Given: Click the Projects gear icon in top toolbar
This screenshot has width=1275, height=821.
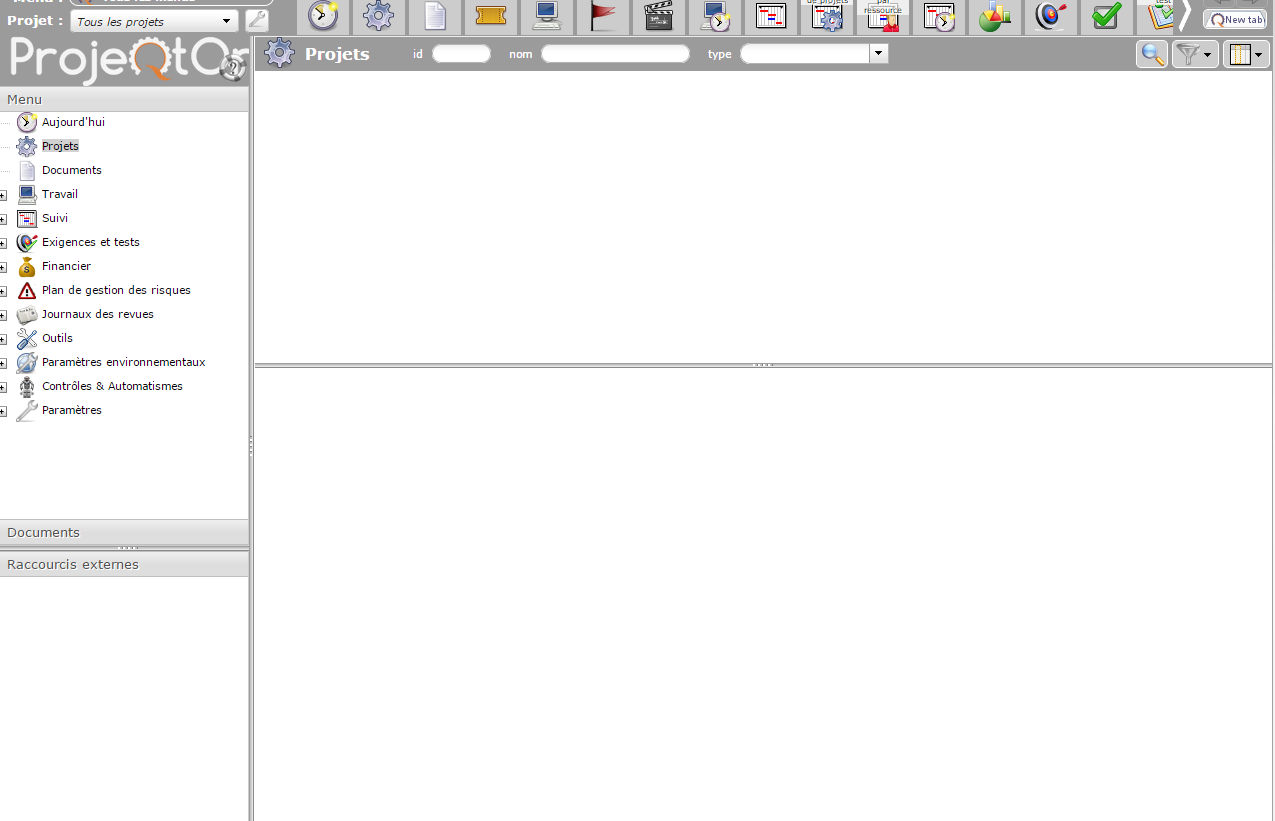Looking at the screenshot, I should pyautogui.click(x=378, y=16).
